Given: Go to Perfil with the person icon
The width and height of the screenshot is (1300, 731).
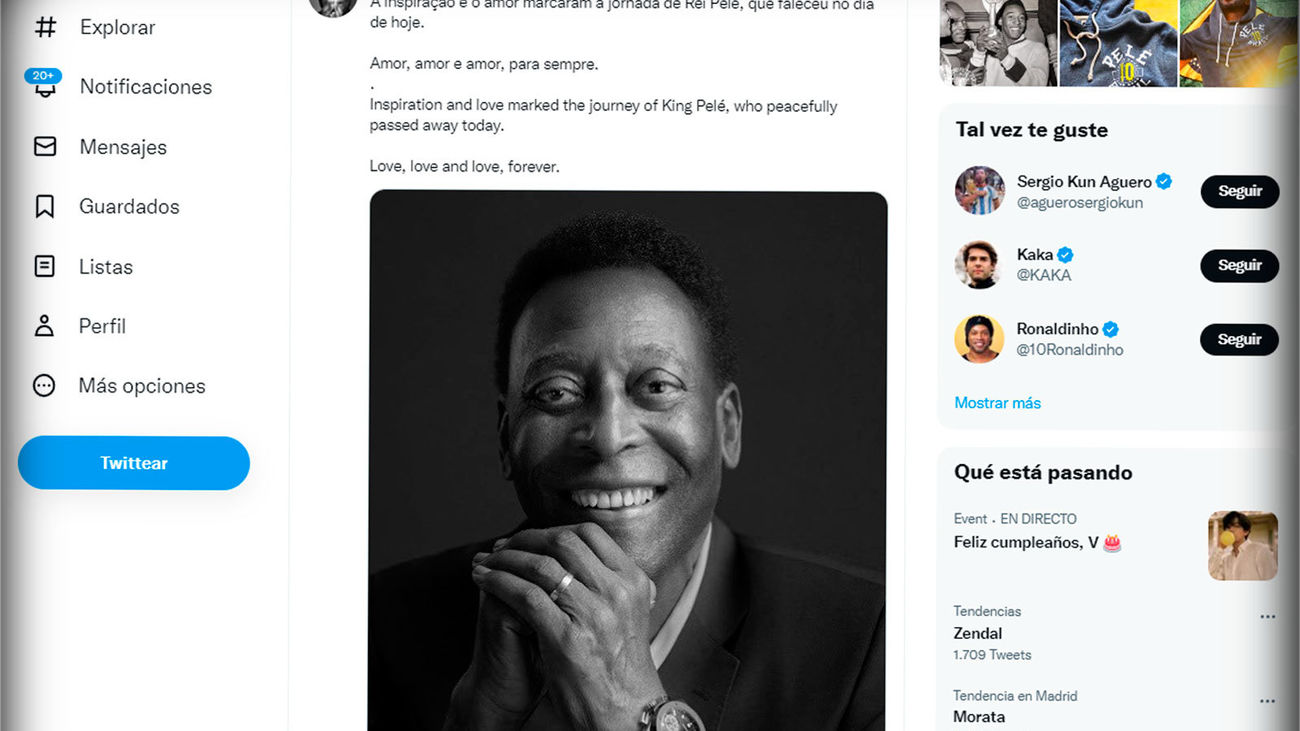Looking at the screenshot, I should (x=44, y=326).
